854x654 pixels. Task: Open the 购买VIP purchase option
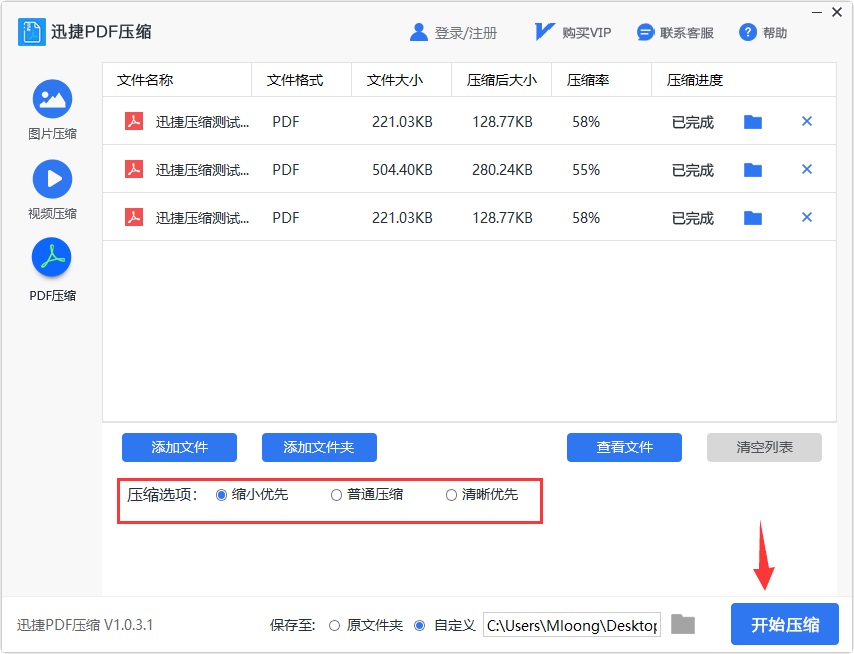(572, 33)
